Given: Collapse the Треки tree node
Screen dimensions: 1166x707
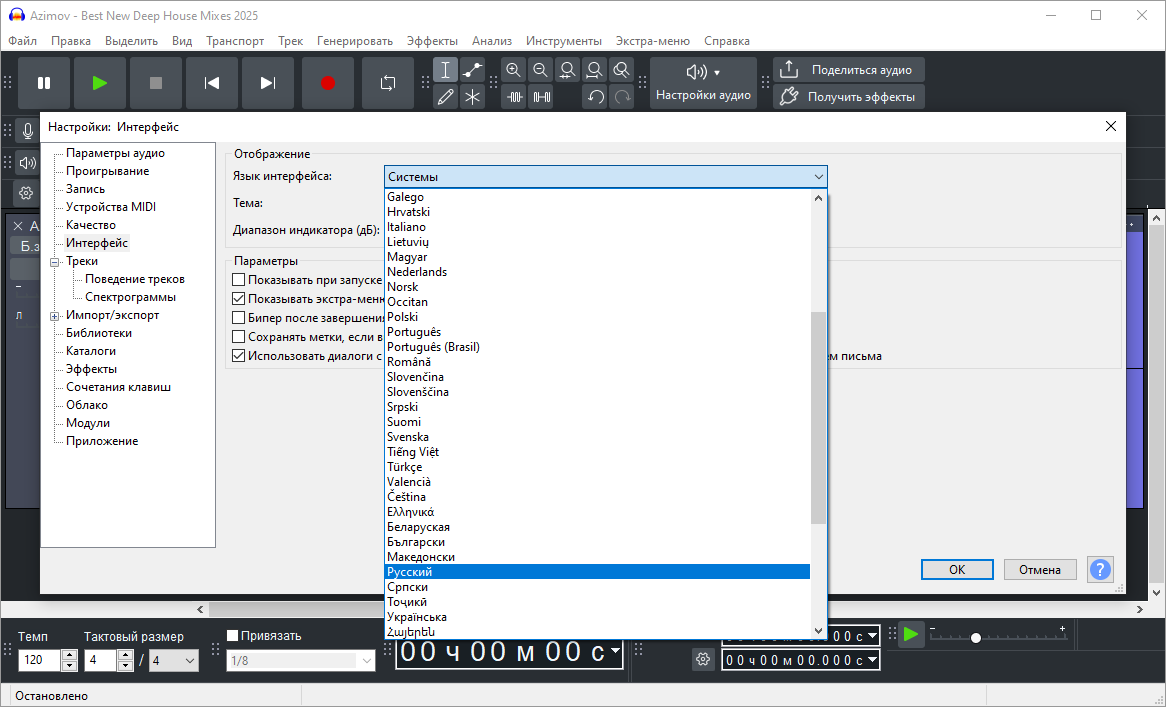Looking at the screenshot, I should pyautogui.click(x=54, y=262).
